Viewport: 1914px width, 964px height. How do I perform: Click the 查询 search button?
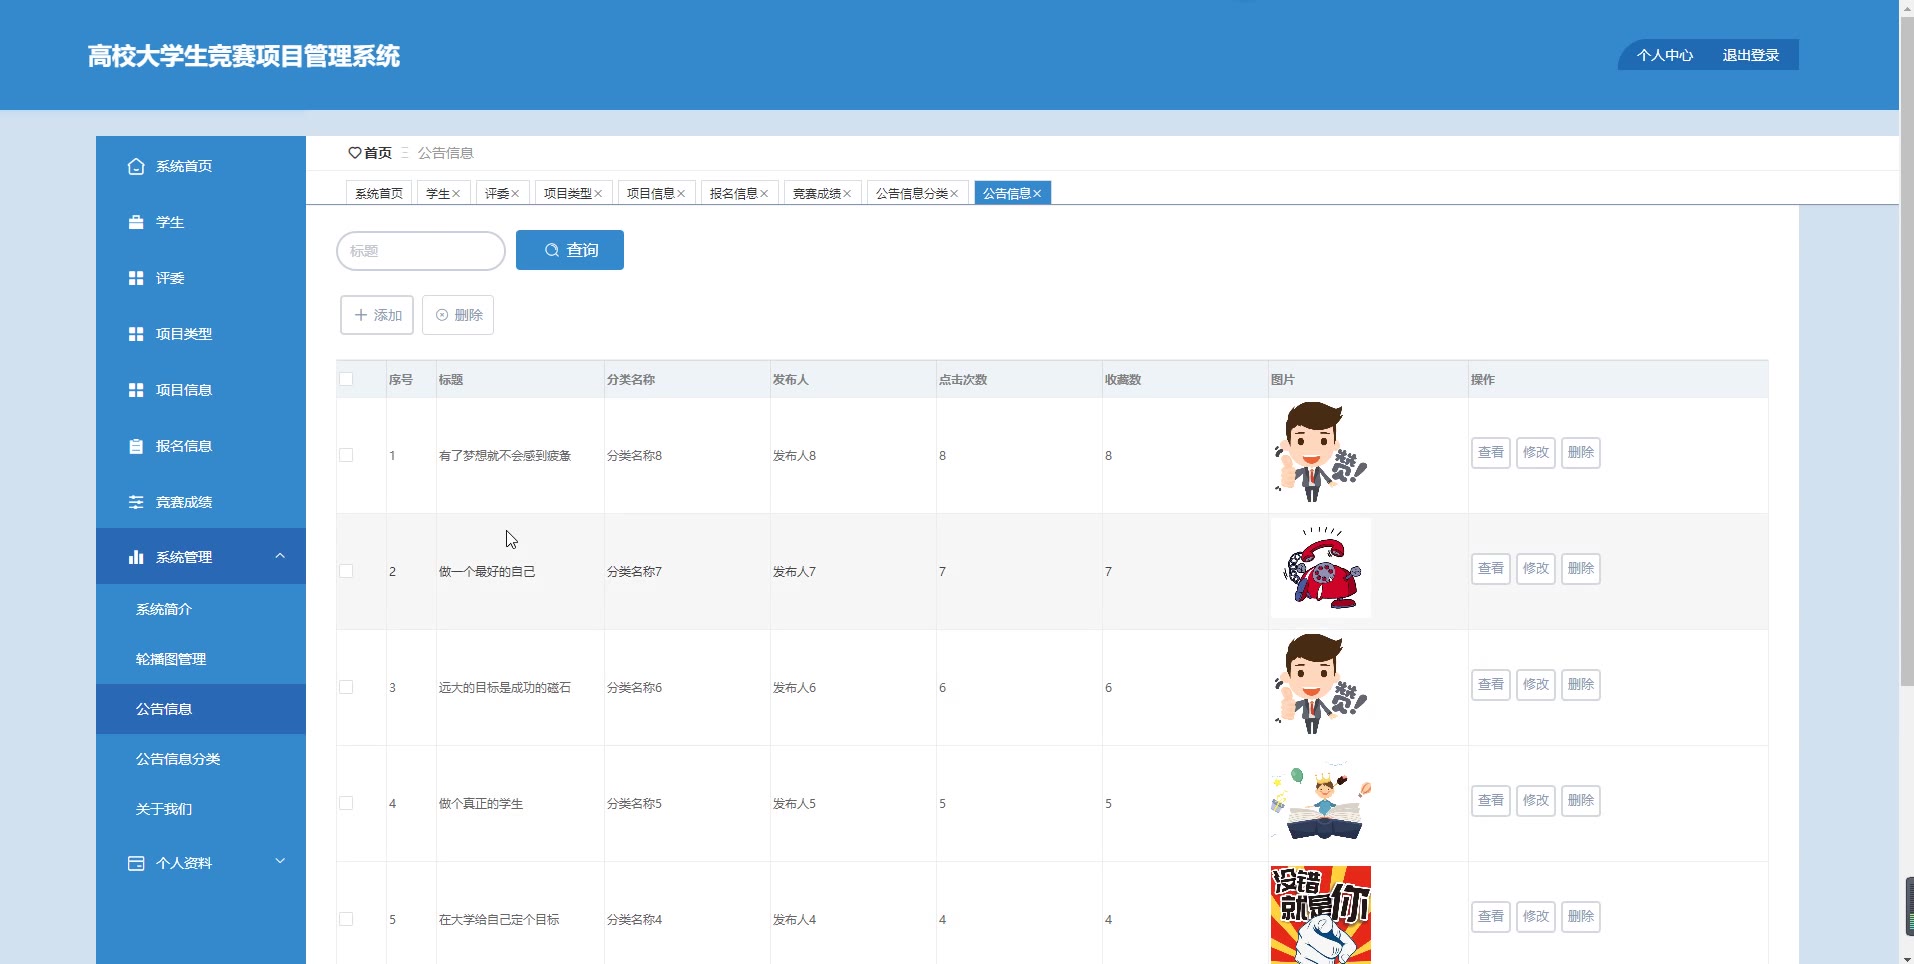[570, 250]
